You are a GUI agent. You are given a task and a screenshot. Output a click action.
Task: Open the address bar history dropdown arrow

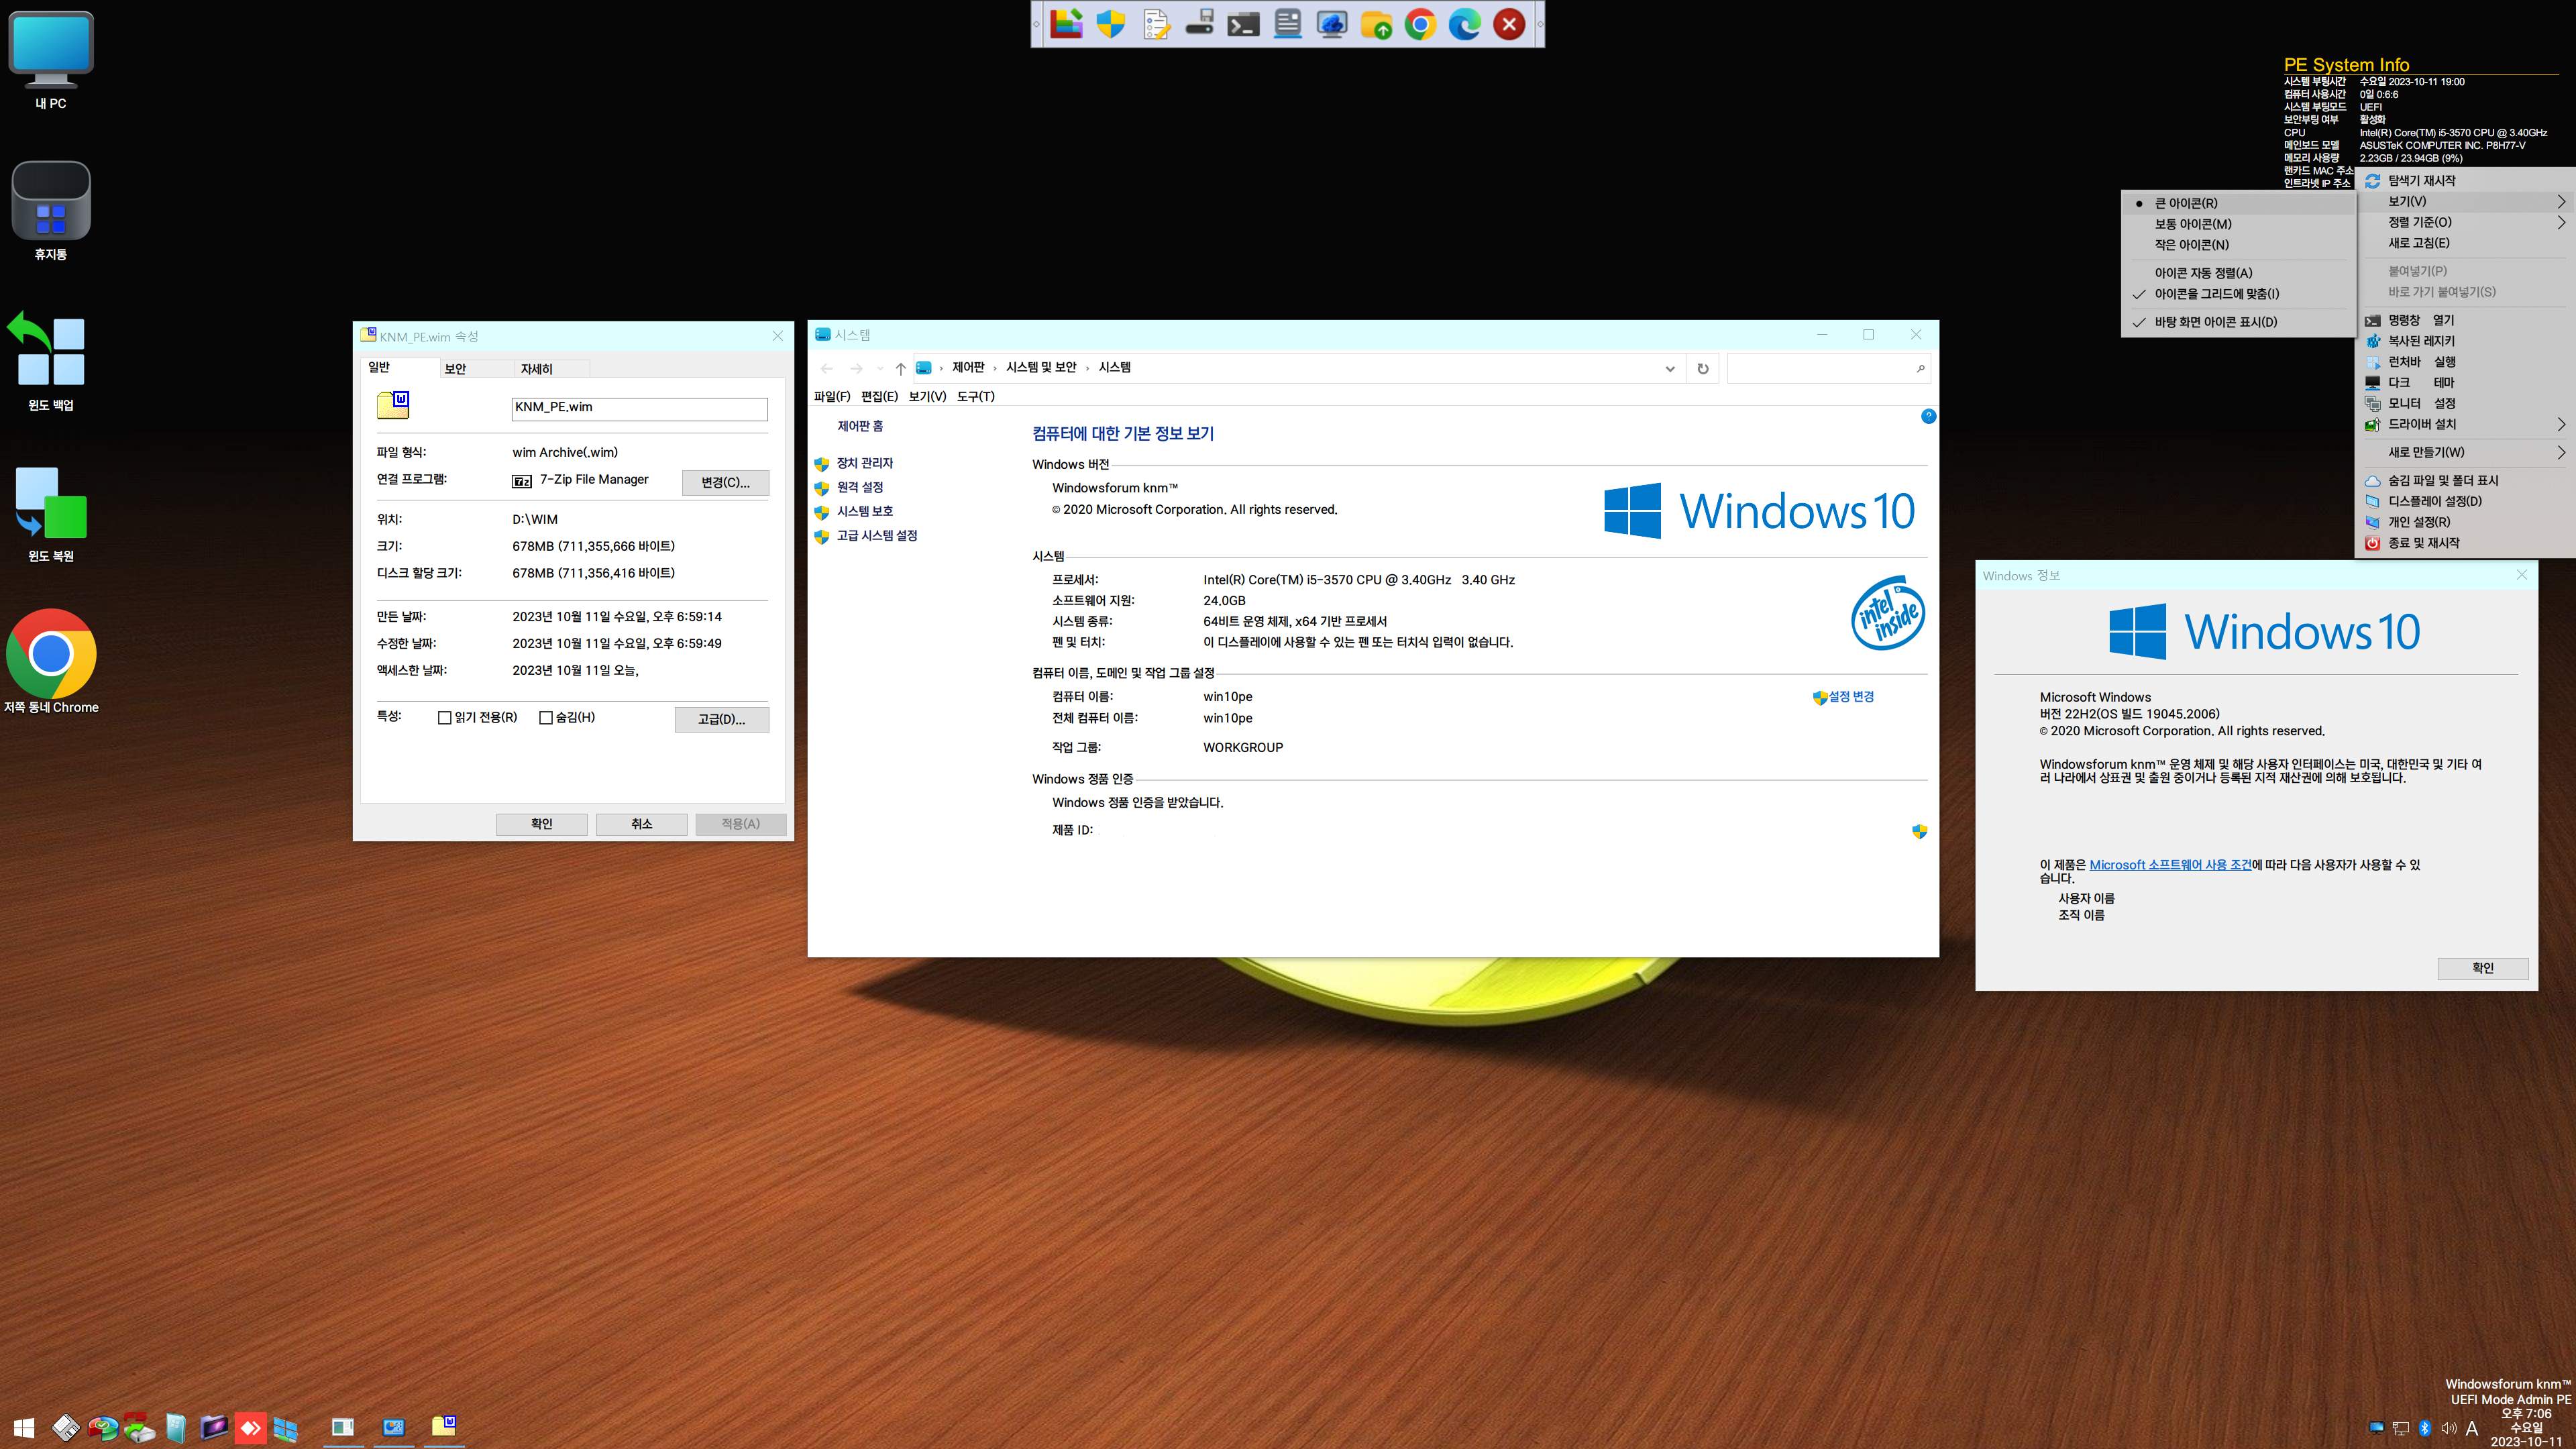pyautogui.click(x=1669, y=369)
